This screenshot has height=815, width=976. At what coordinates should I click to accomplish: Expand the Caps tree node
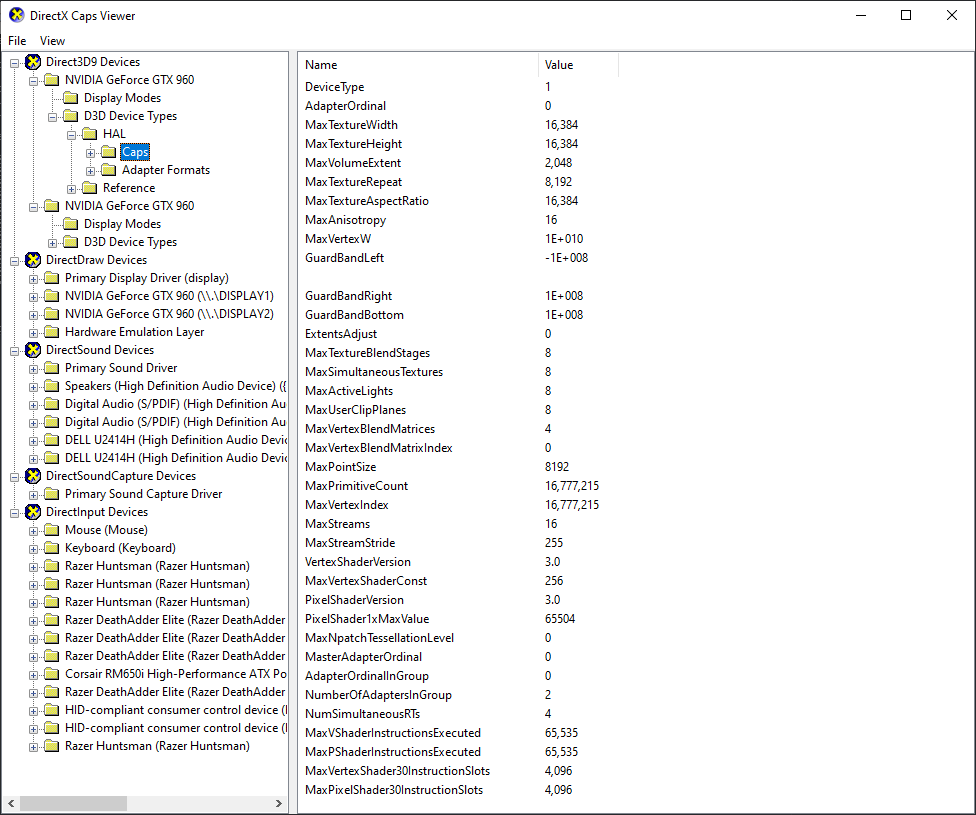coord(91,153)
